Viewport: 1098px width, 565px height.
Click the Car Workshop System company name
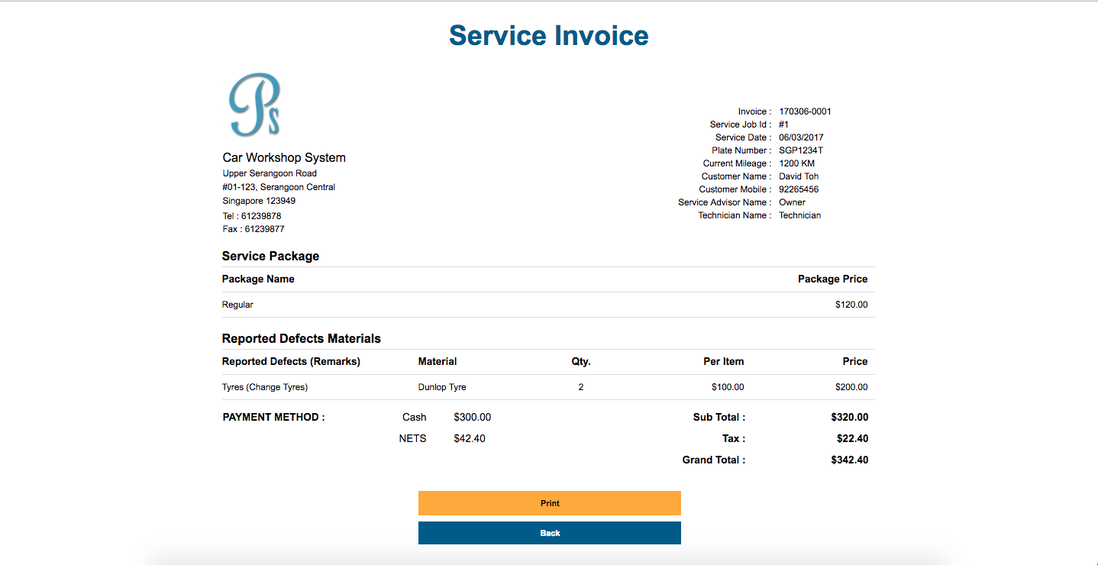pos(284,158)
